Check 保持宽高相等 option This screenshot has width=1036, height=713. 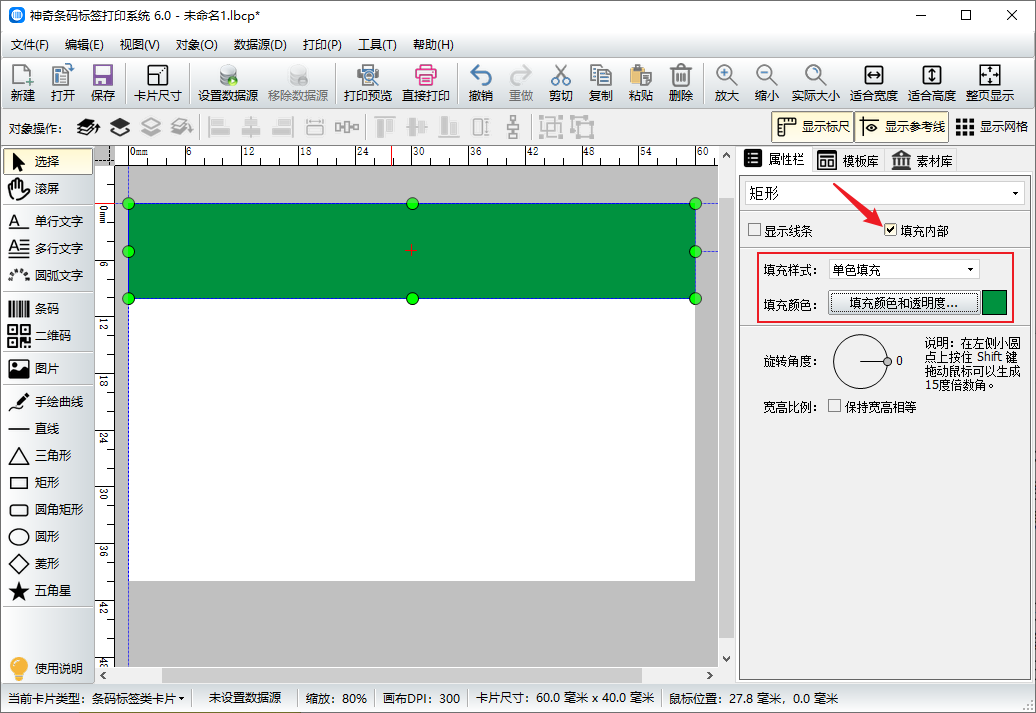pos(835,407)
